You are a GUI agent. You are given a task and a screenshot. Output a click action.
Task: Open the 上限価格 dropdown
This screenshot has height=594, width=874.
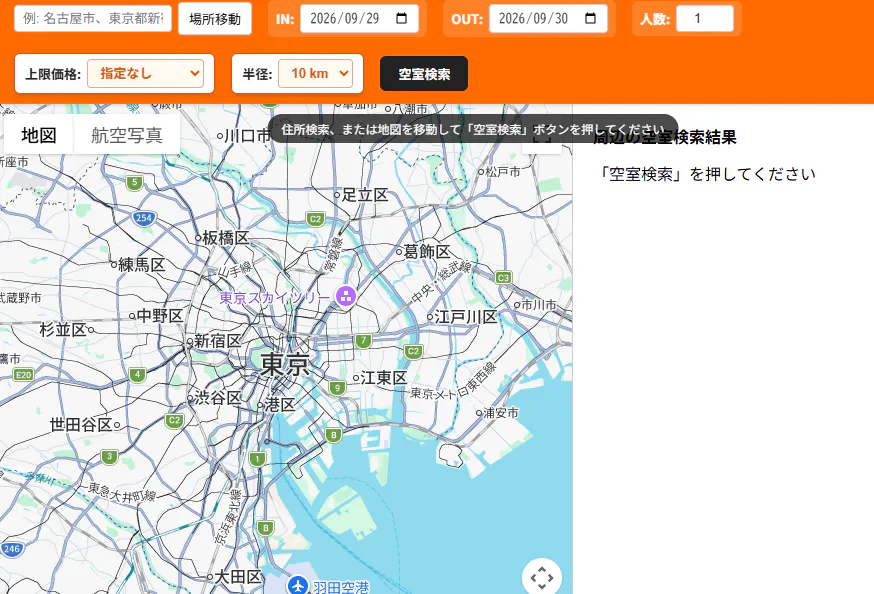(x=145, y=74)
